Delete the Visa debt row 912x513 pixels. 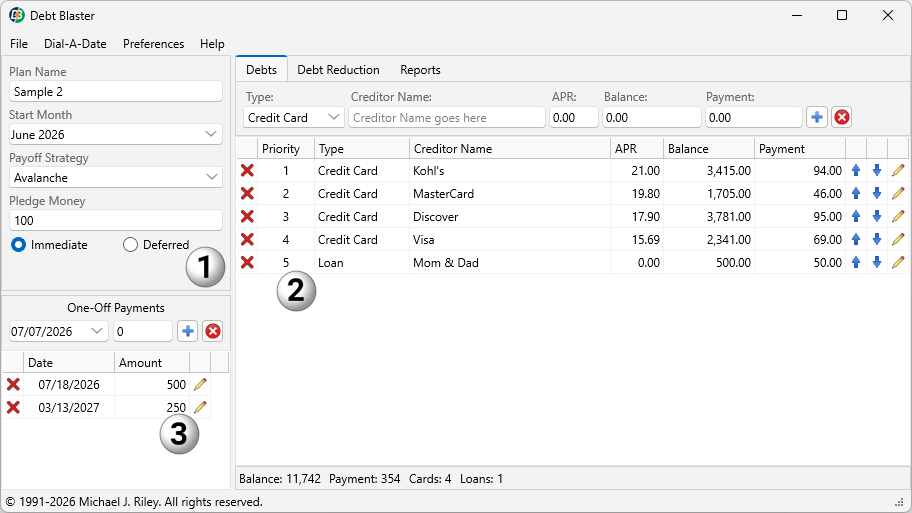[x=247, y=240]
